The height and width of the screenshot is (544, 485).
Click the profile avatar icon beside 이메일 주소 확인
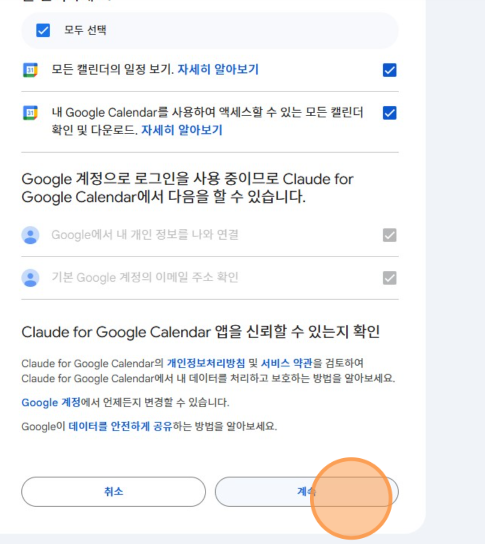[x=31, y=278]
